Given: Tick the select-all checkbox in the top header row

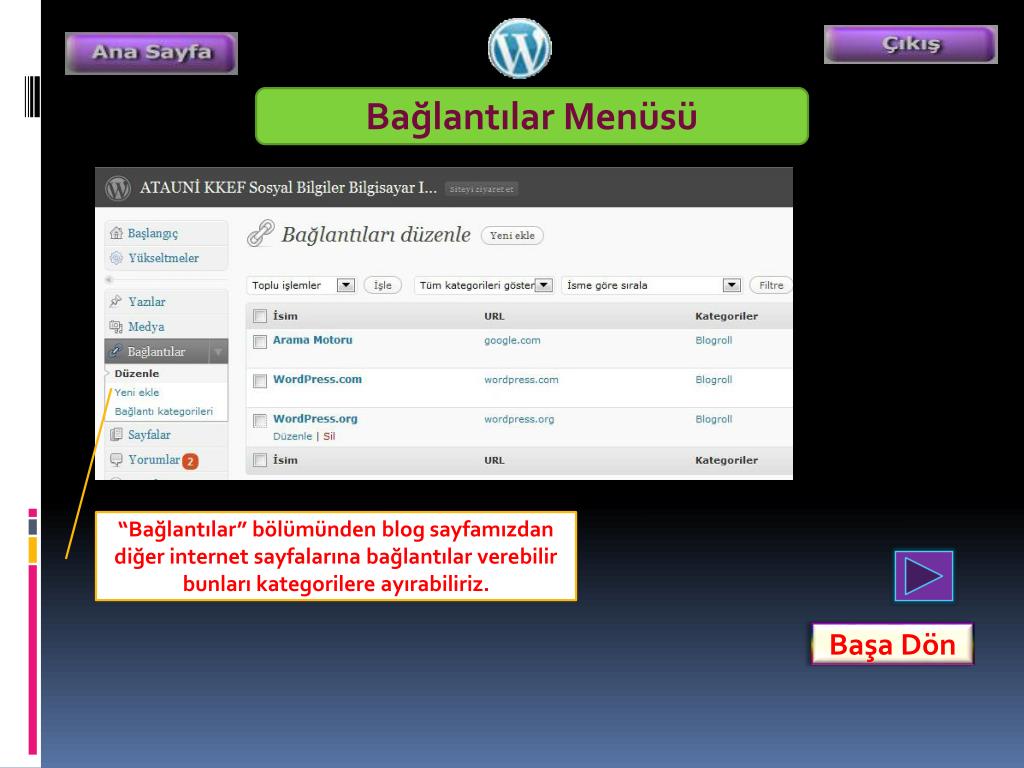Looking at the screenshot, I should pos(260,316).
